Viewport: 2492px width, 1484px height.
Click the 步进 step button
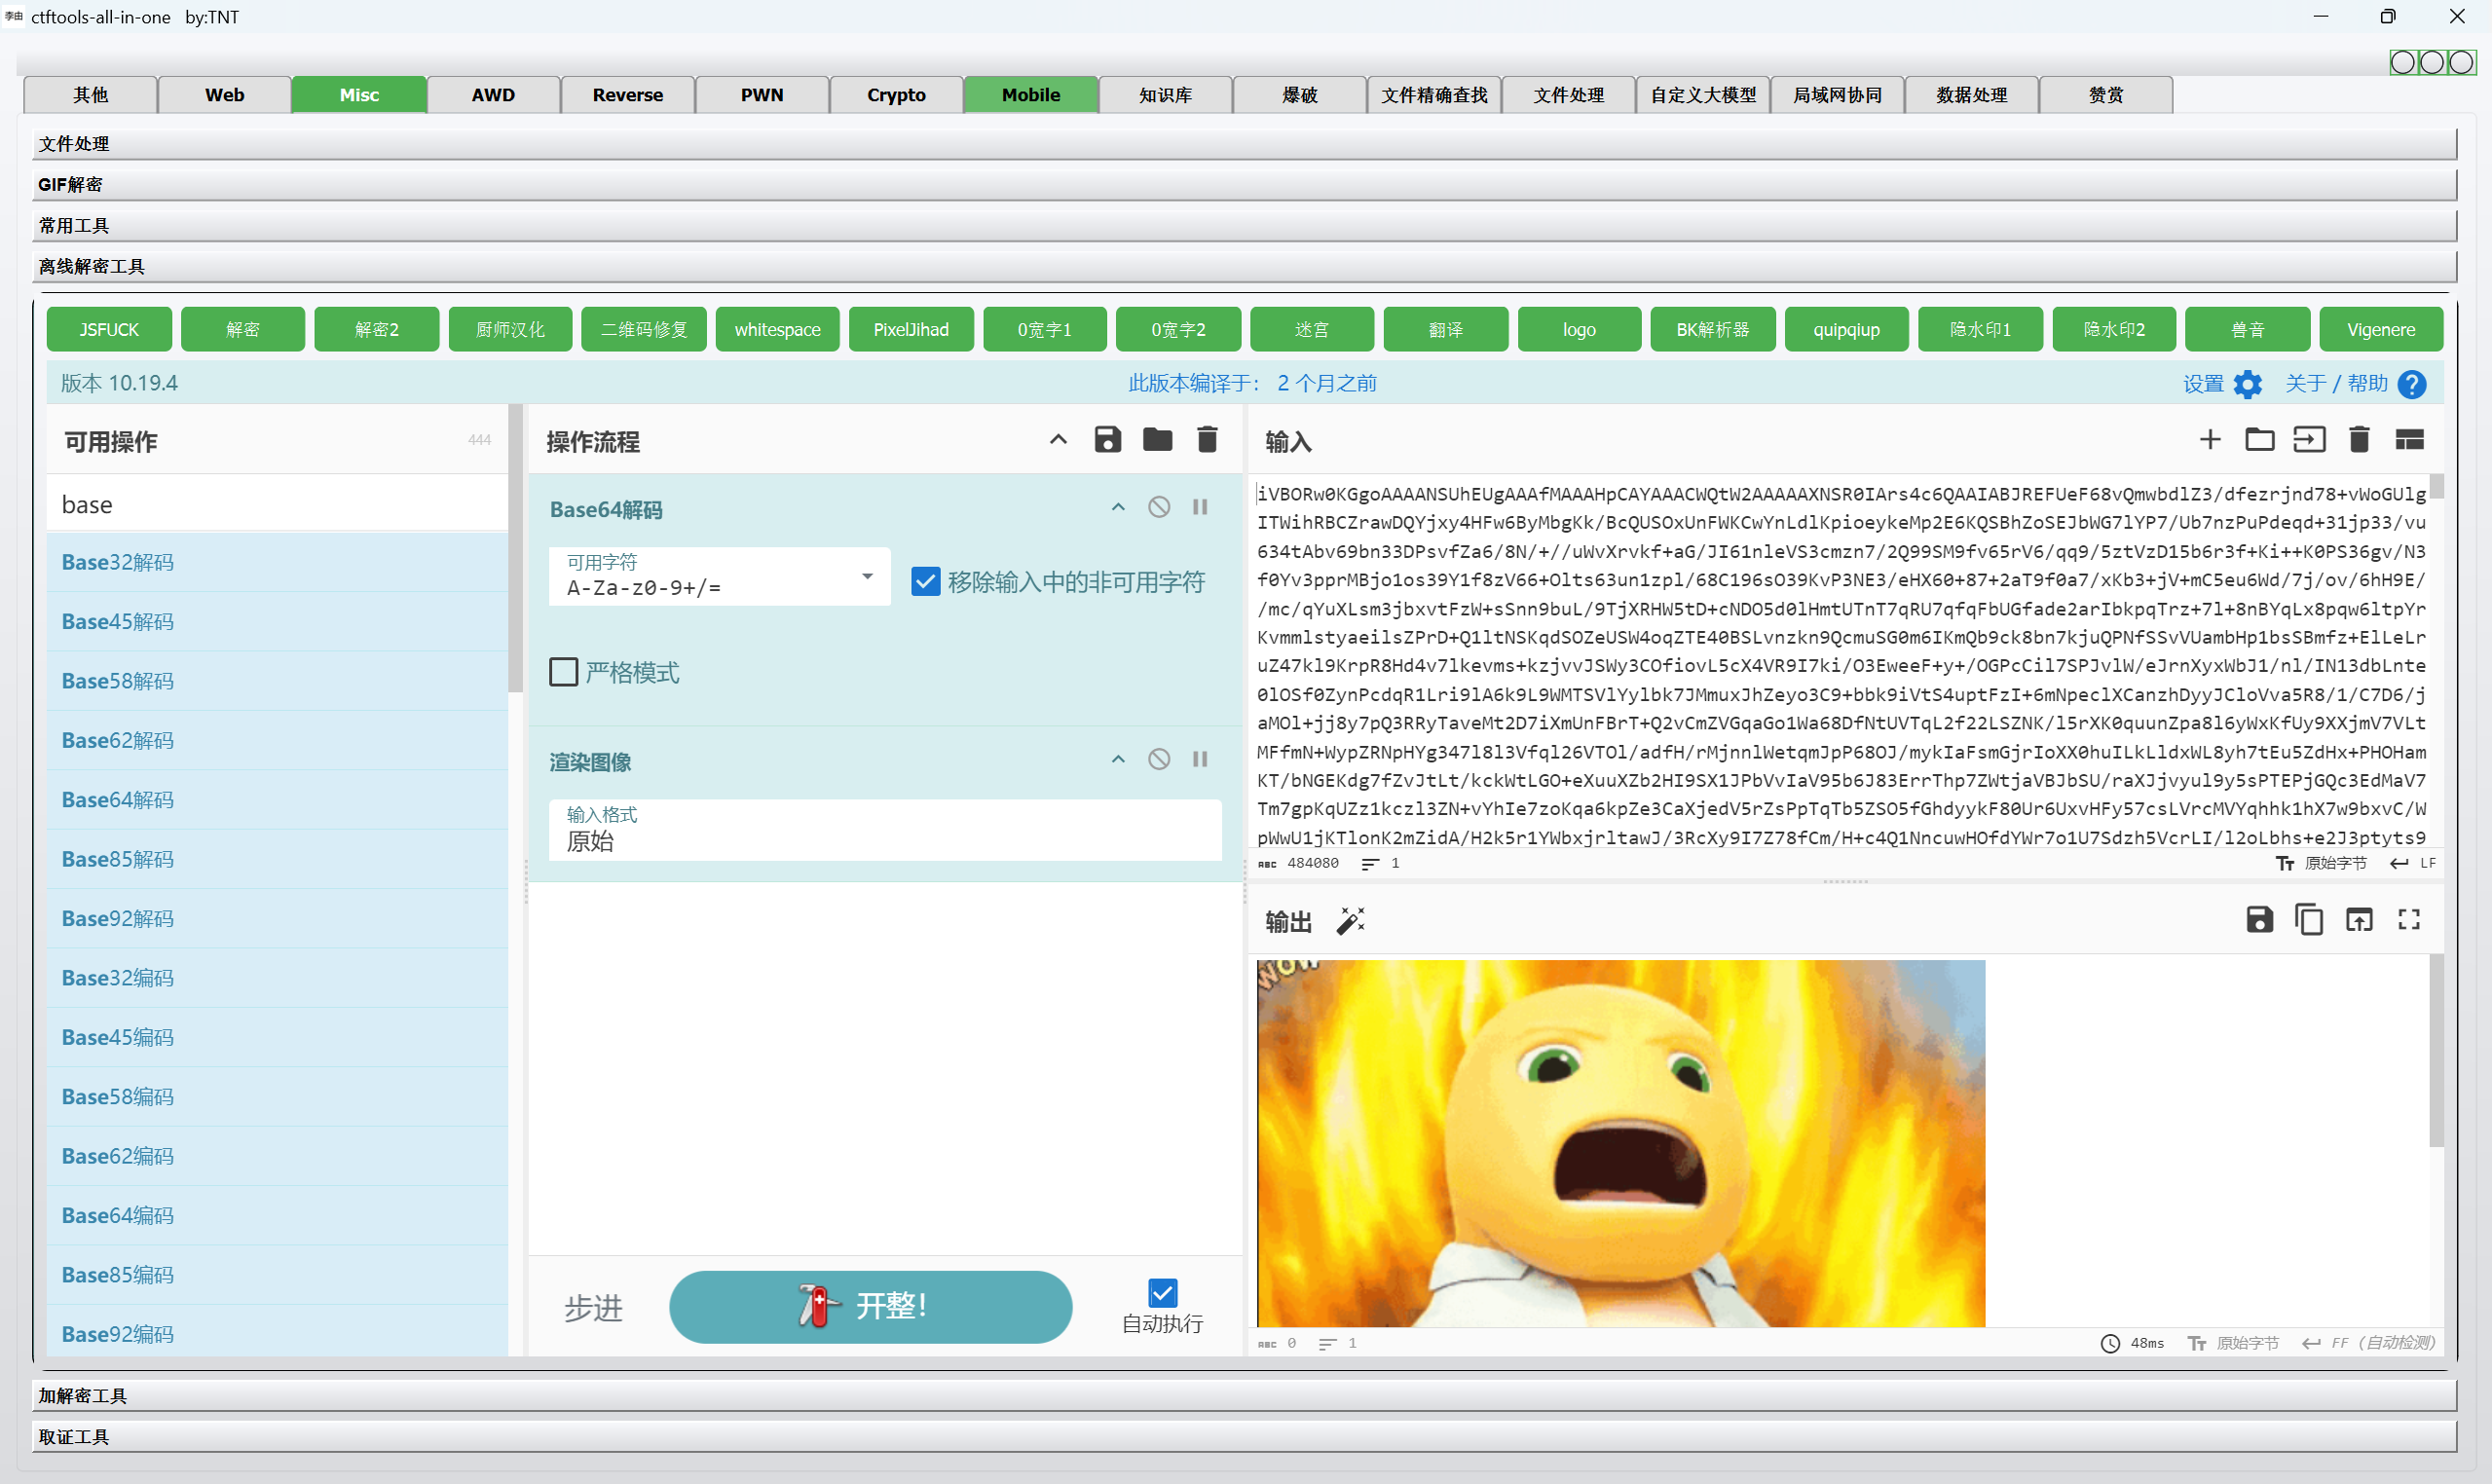(593, 1307)
